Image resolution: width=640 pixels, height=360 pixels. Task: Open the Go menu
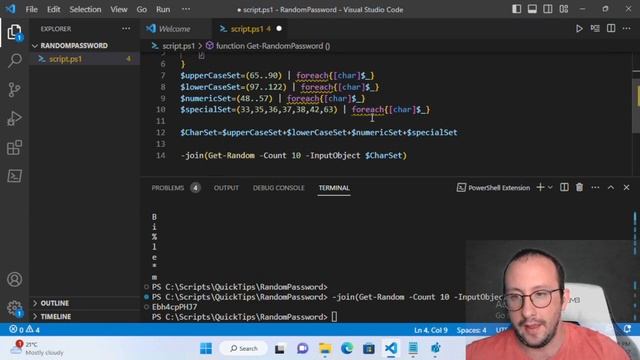pyautogui.click(x=142, y=9)
